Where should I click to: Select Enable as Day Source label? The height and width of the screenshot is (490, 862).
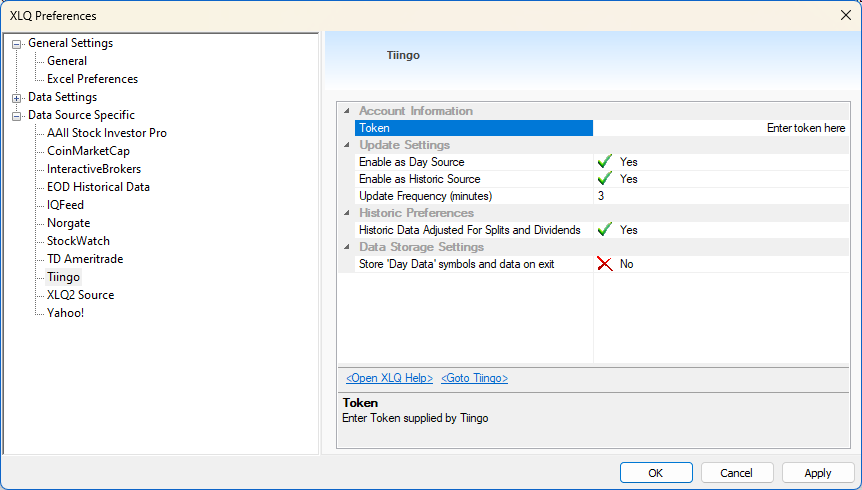click(412, 162)
